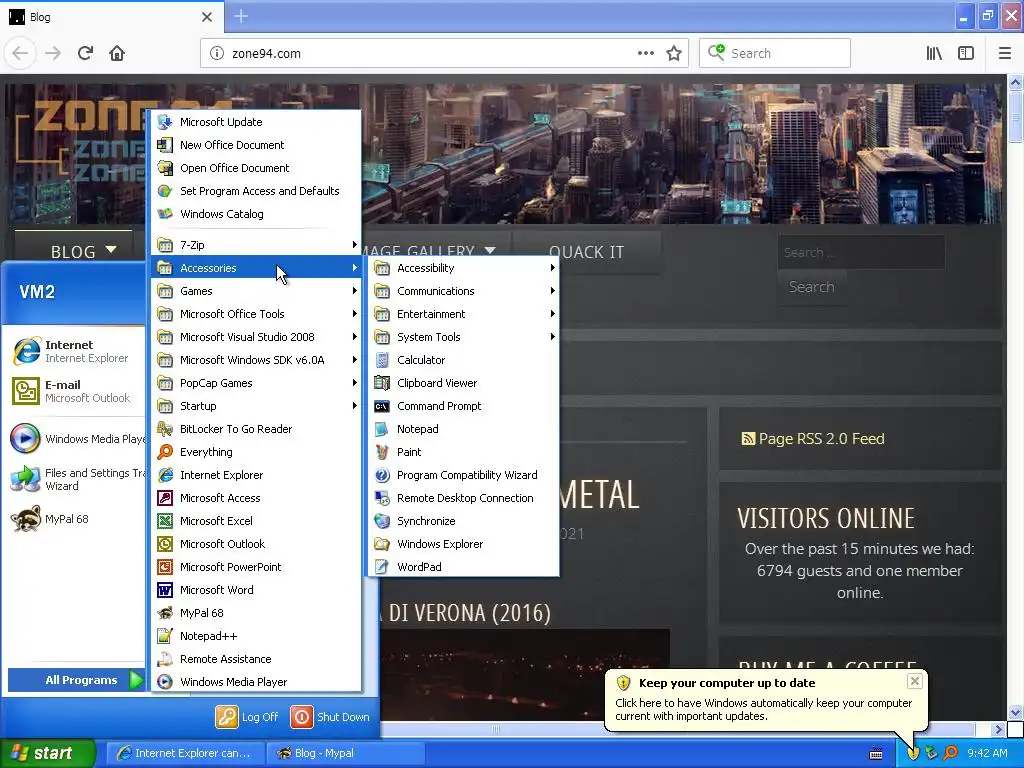Click the zone94.com address bar

(x=431, y=53)
